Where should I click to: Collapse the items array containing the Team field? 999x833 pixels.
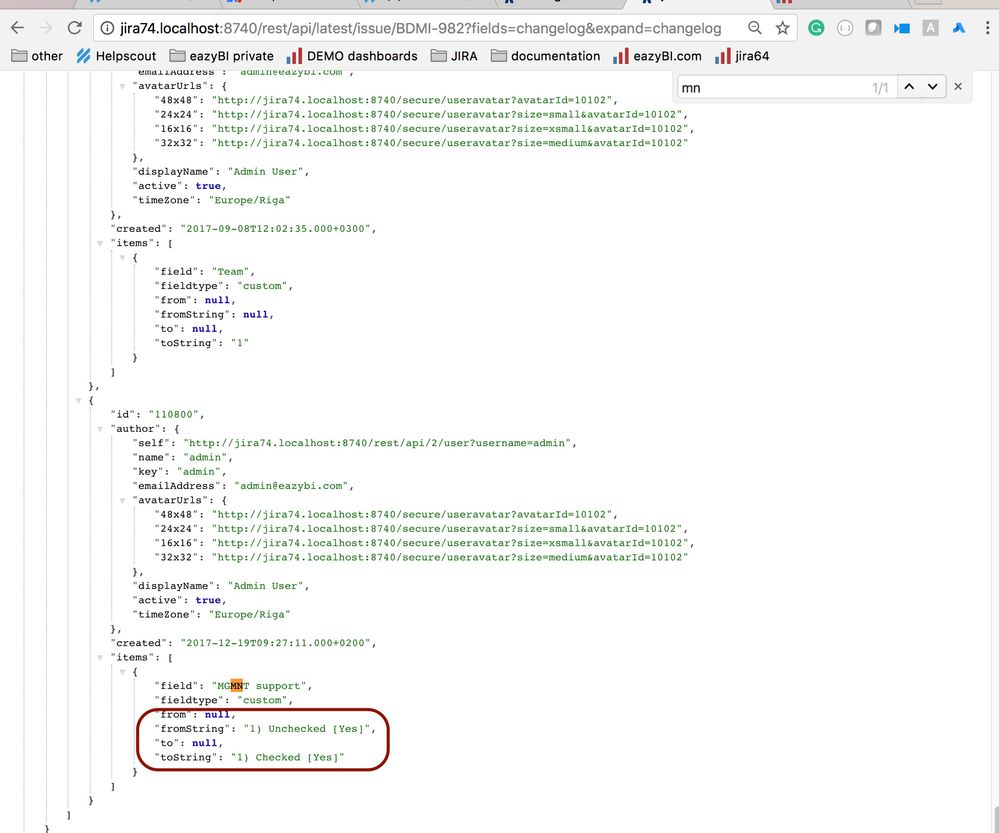click(100, 243)
